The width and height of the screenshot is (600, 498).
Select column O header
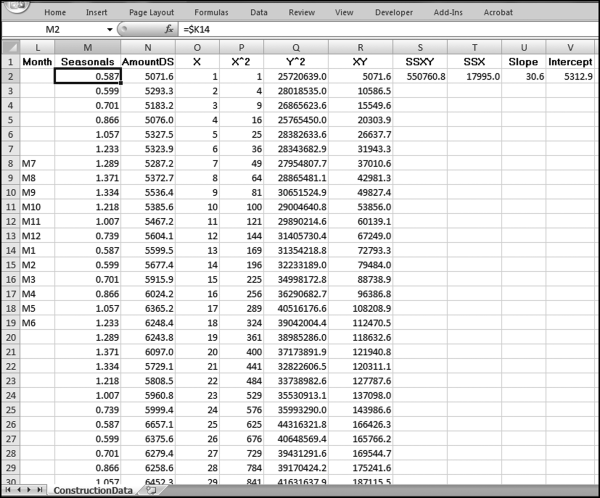click(x=197, y=47)
